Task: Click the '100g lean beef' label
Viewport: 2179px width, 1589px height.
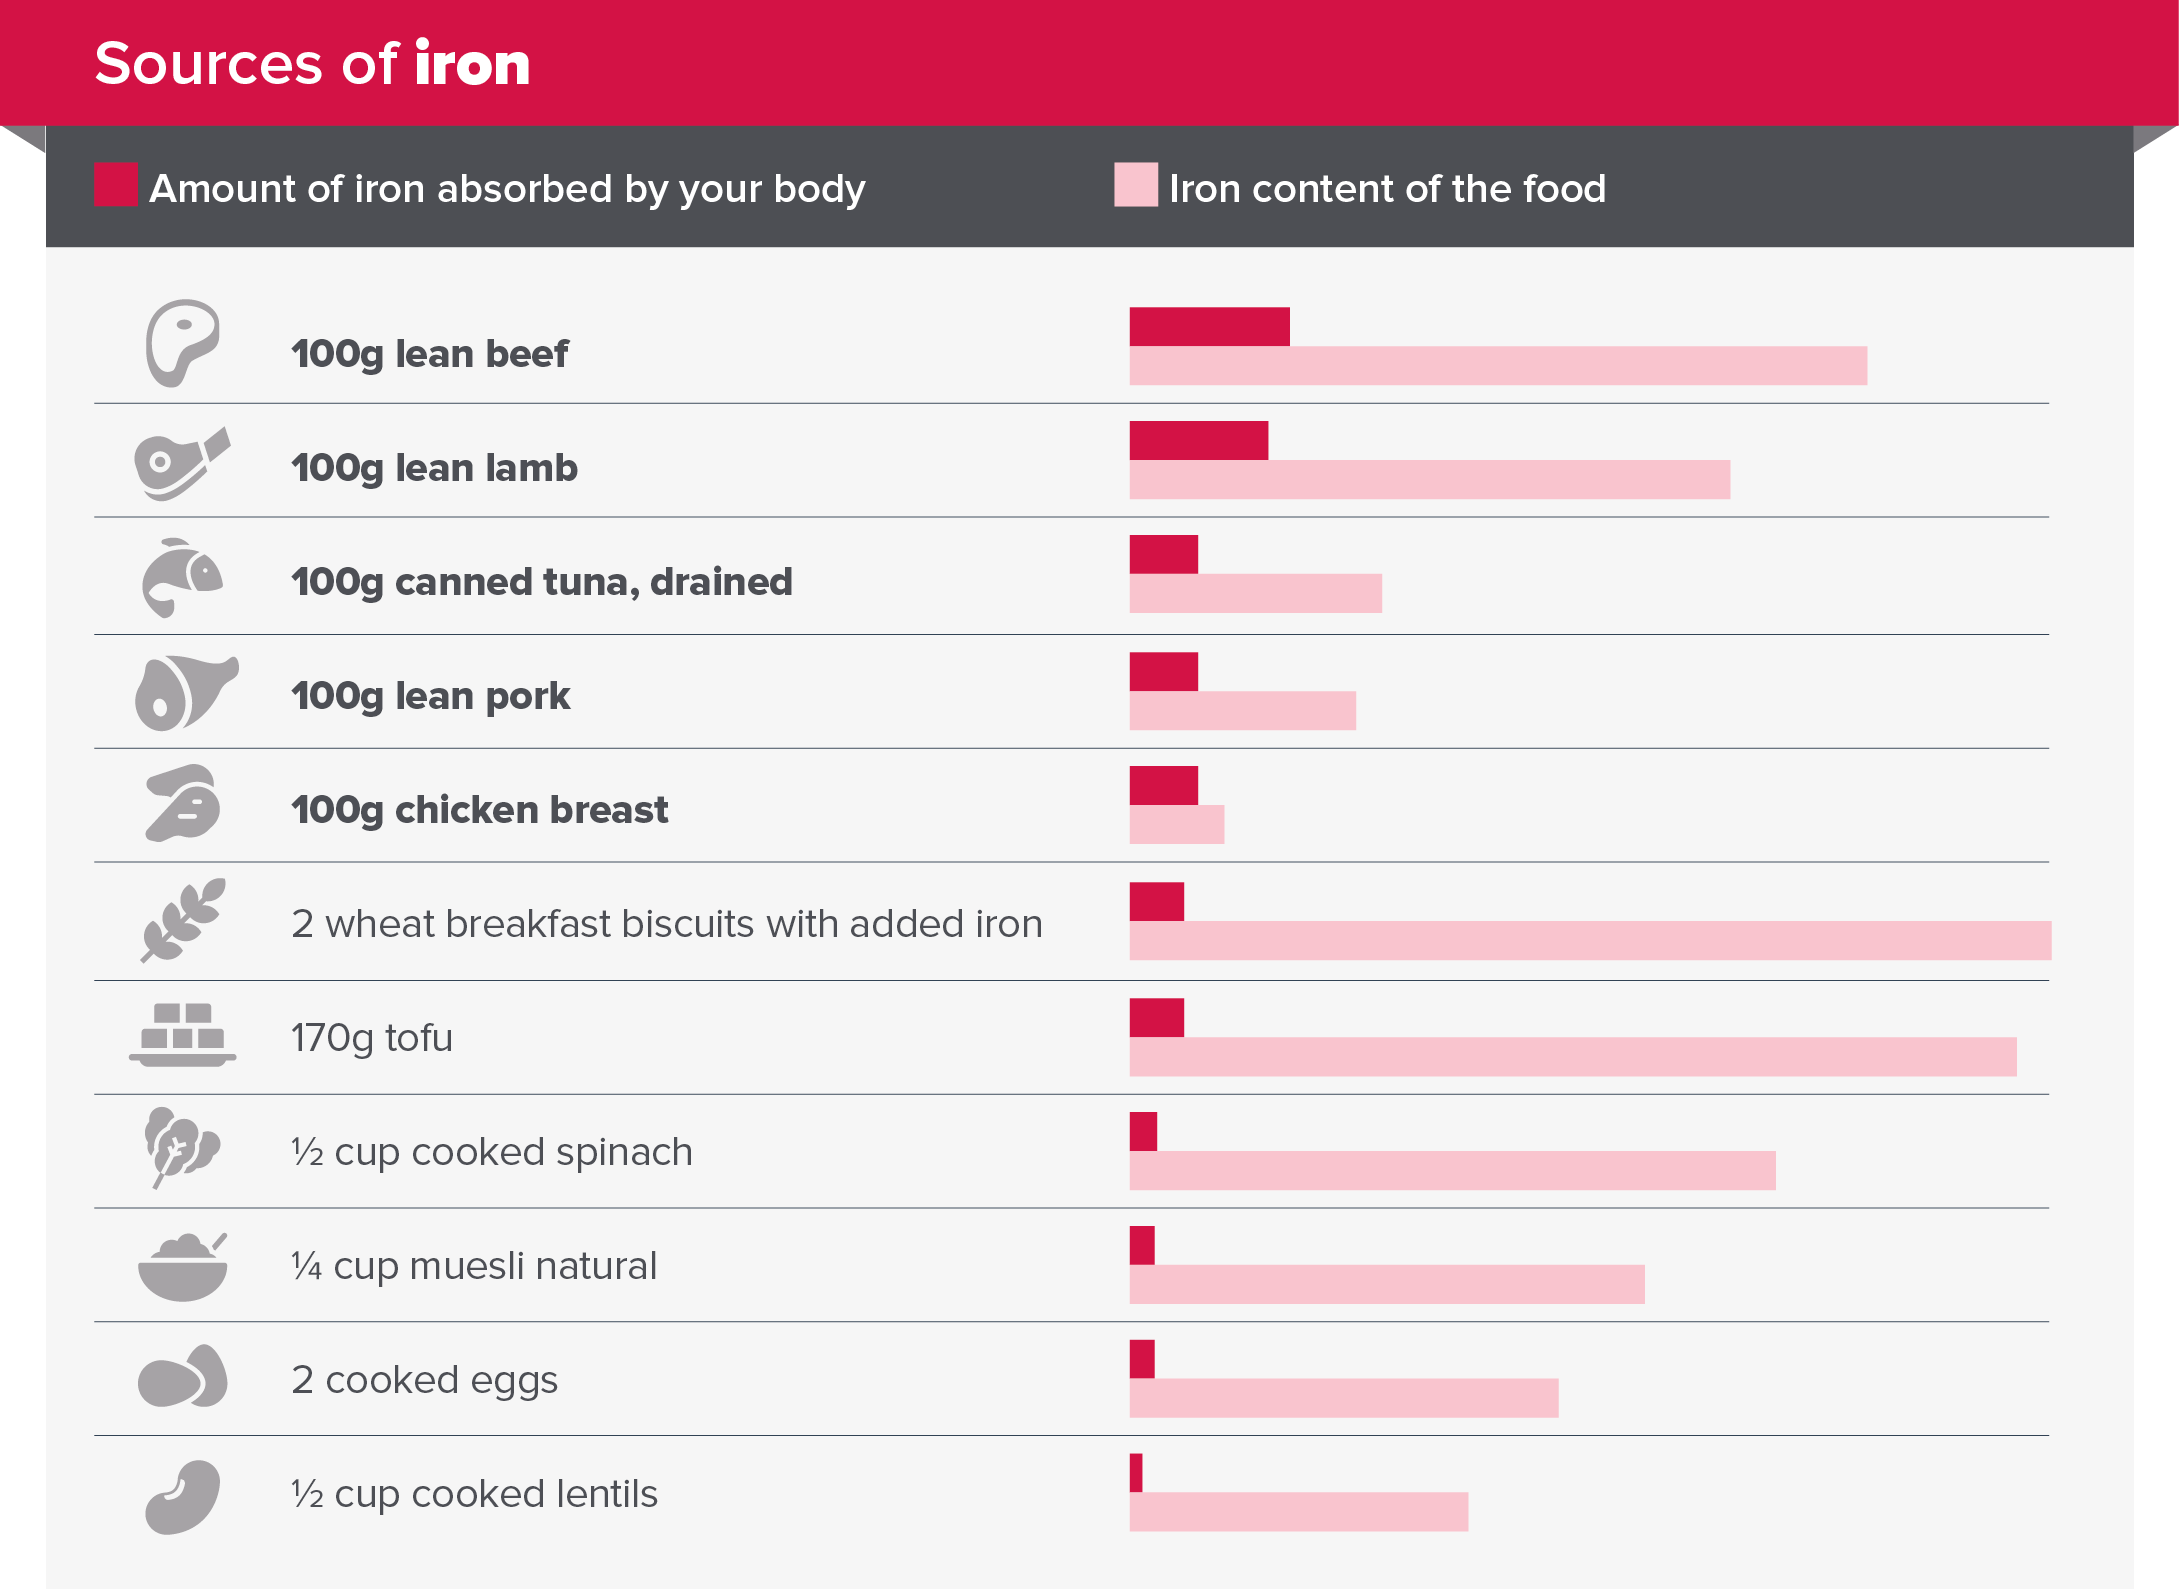Action: (x=430, y=354)
